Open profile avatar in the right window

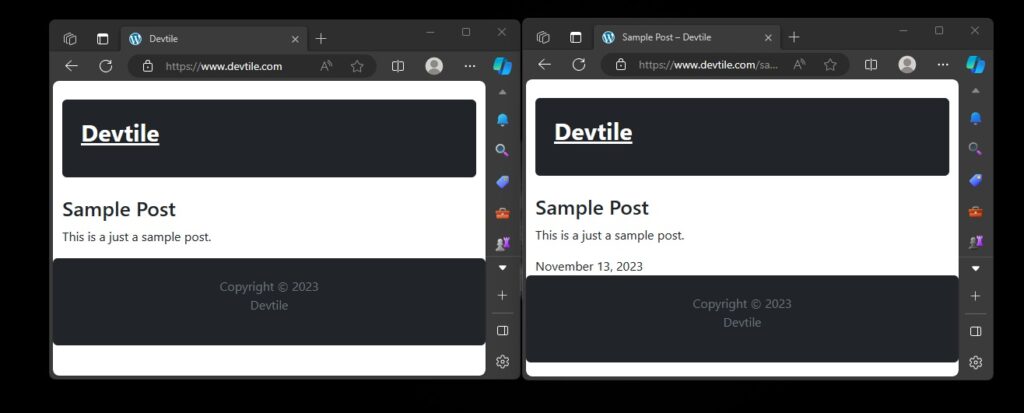point(907,65)
